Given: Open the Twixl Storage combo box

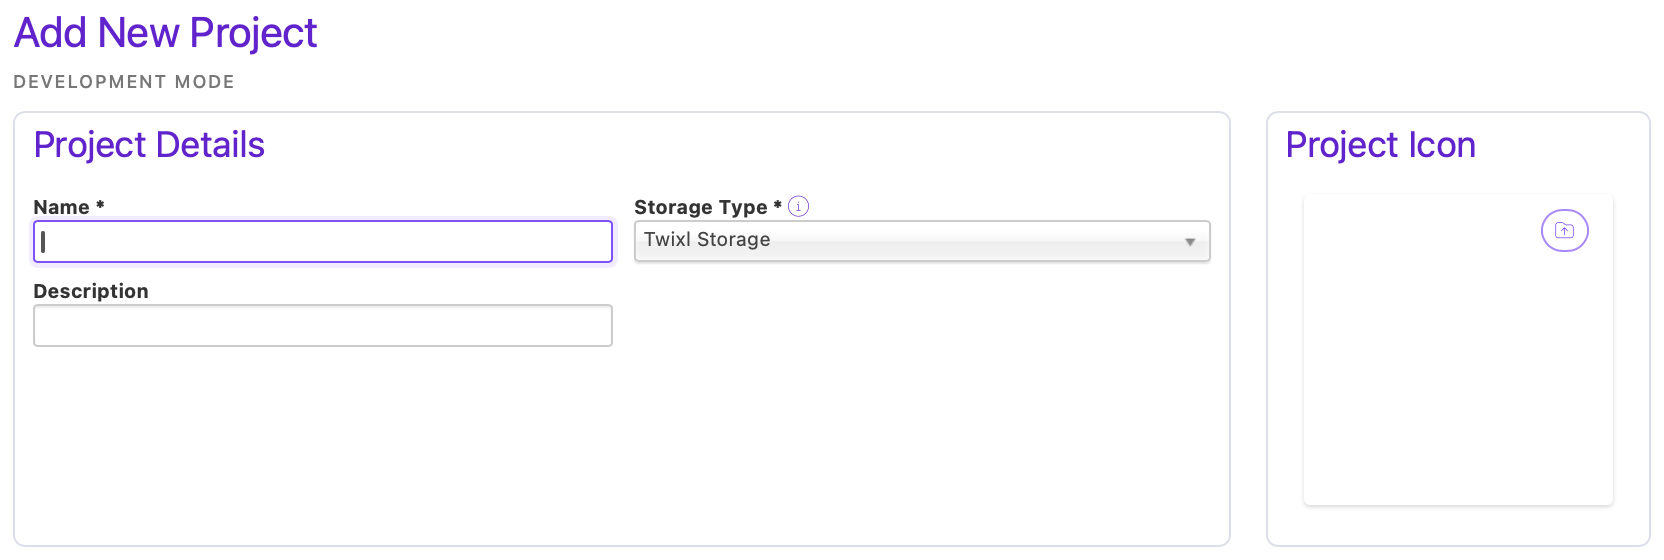Looking at the screenshot, I should pos(922,241).
